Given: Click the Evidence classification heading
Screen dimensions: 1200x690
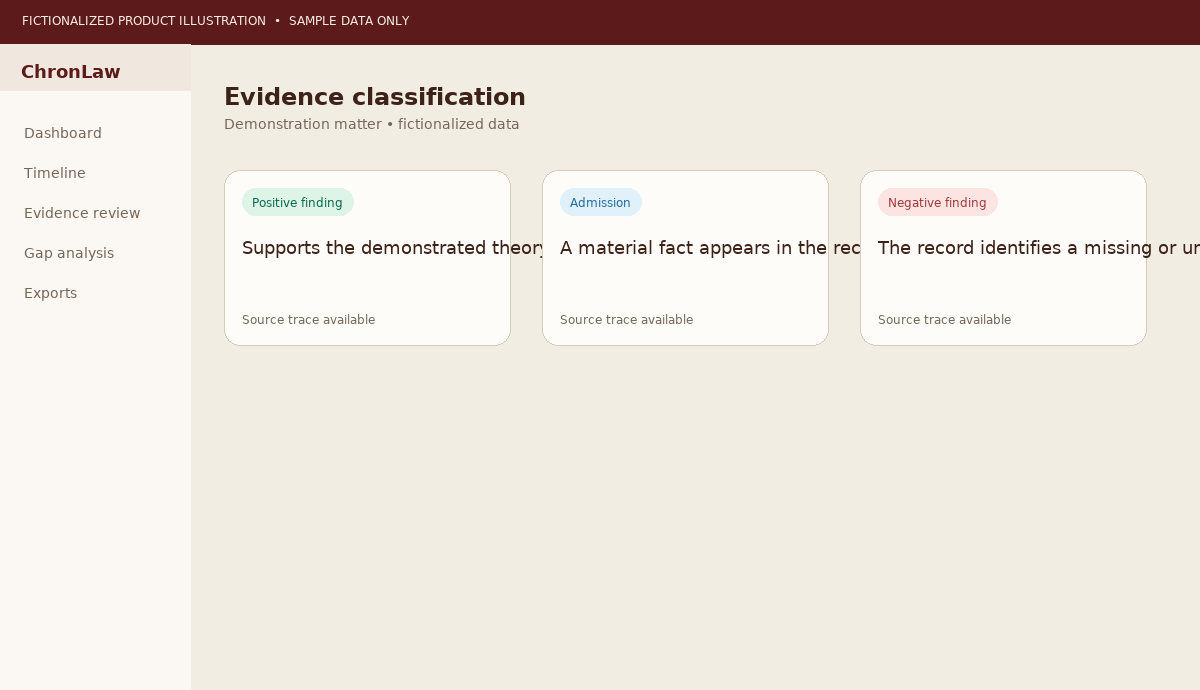Looking at the screenshot, I should (x=375, y=97).
